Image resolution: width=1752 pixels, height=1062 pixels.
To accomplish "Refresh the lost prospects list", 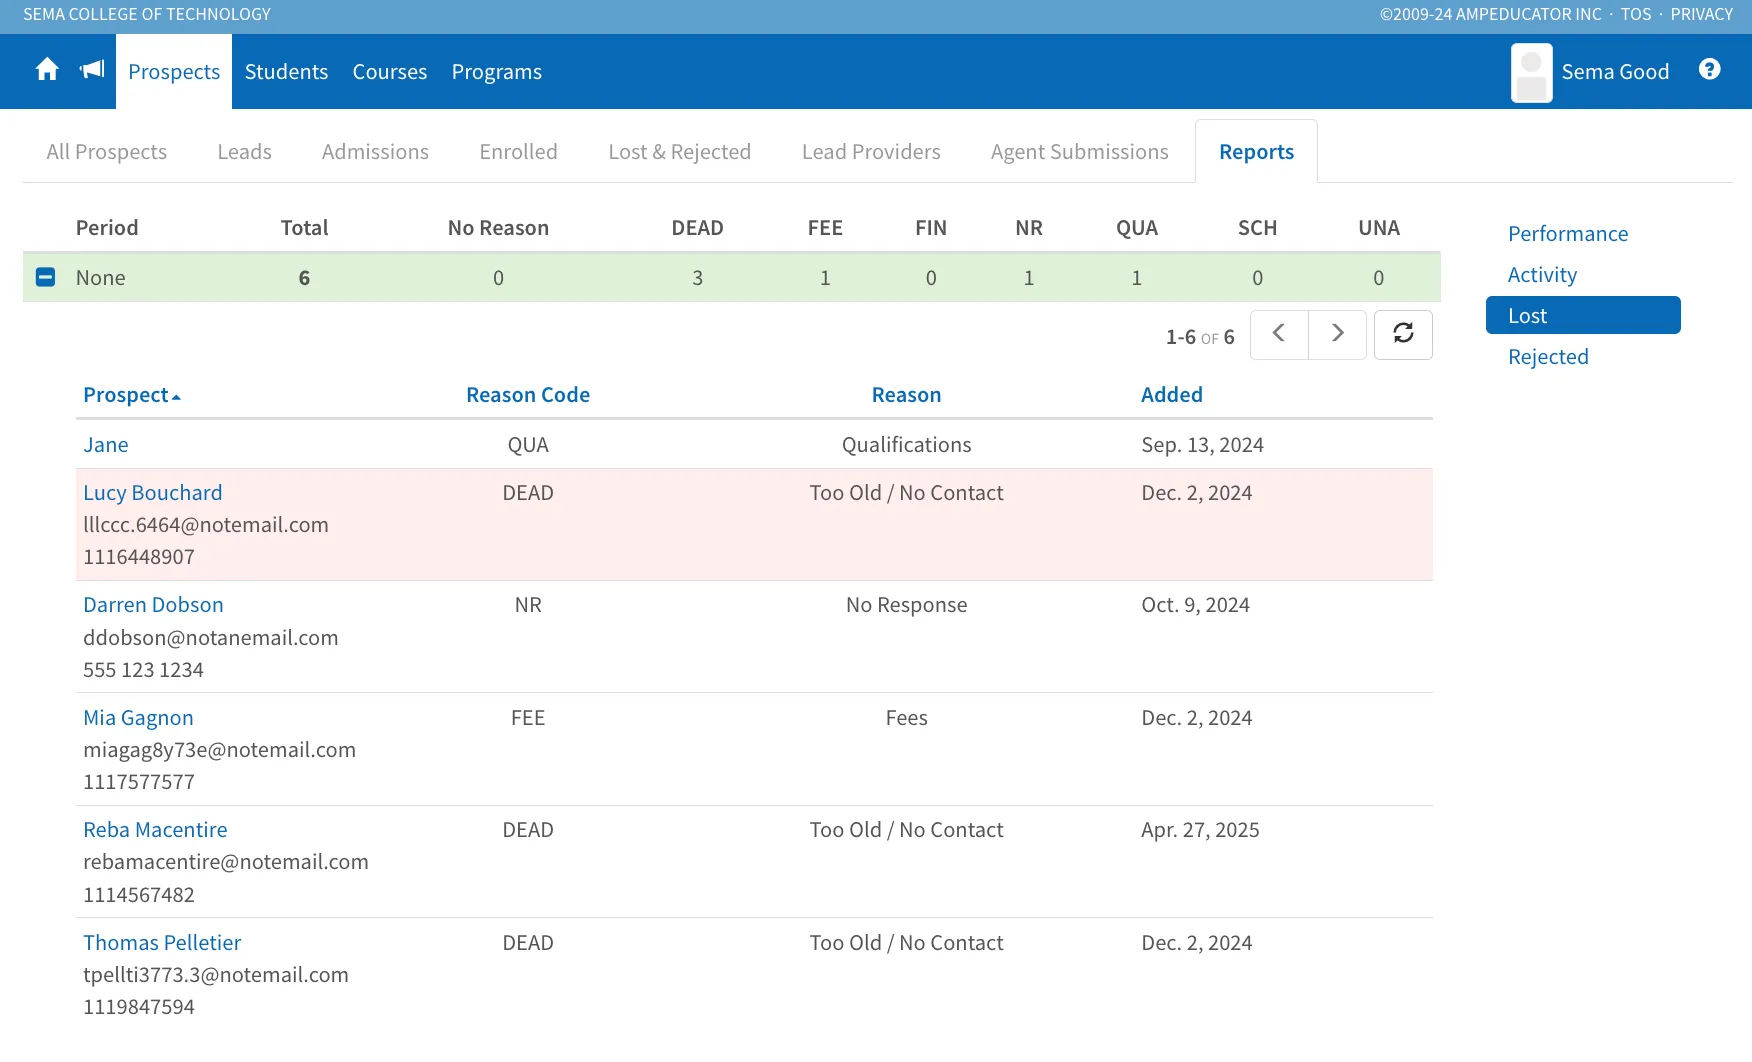I will [1403, 334].
